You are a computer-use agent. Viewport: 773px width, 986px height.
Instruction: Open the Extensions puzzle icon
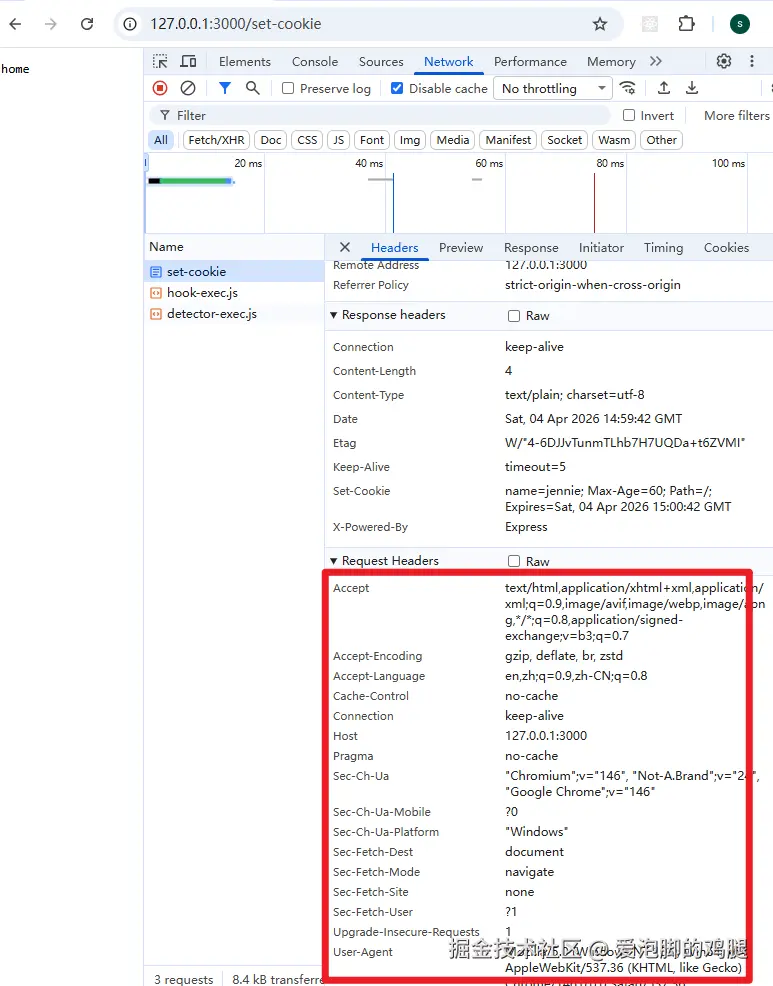click(686, 24)
